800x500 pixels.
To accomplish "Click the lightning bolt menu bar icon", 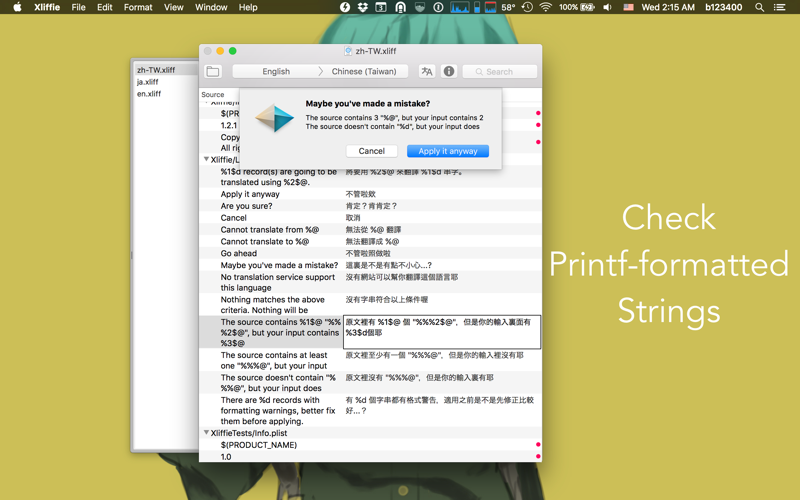I will click(345, 7).
